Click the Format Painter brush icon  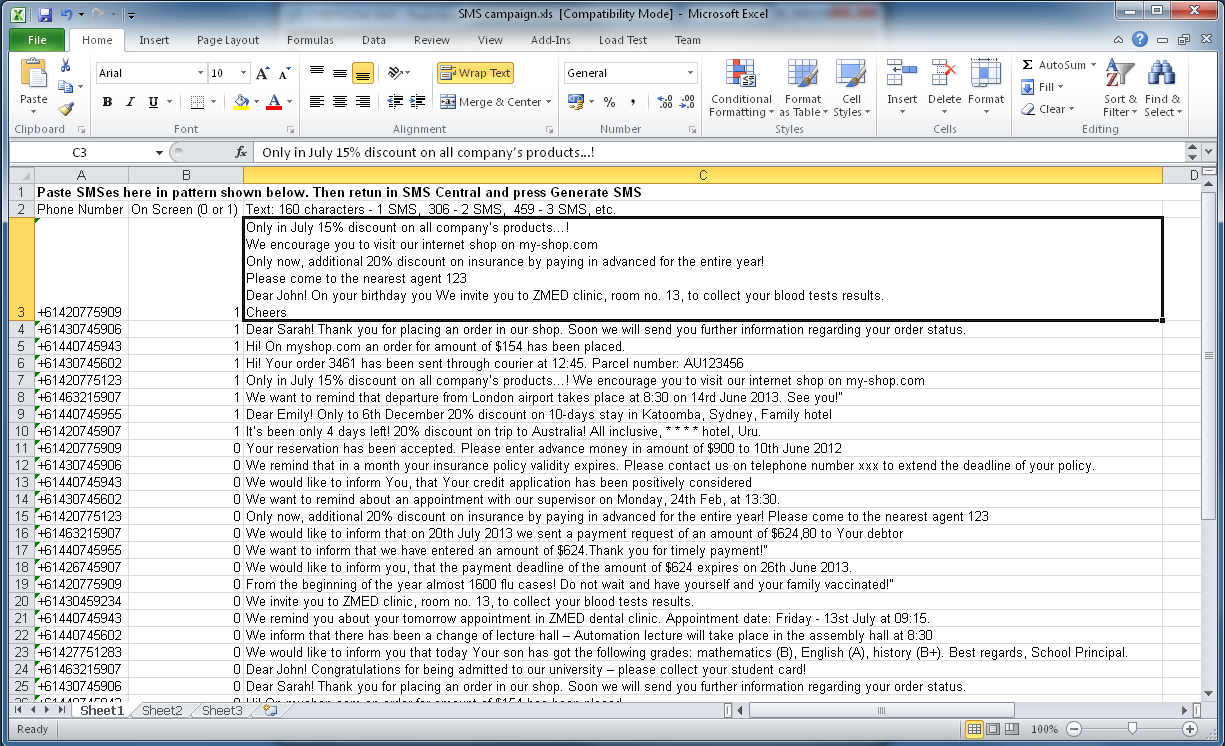pyautogui.click(x=66, y=109)
